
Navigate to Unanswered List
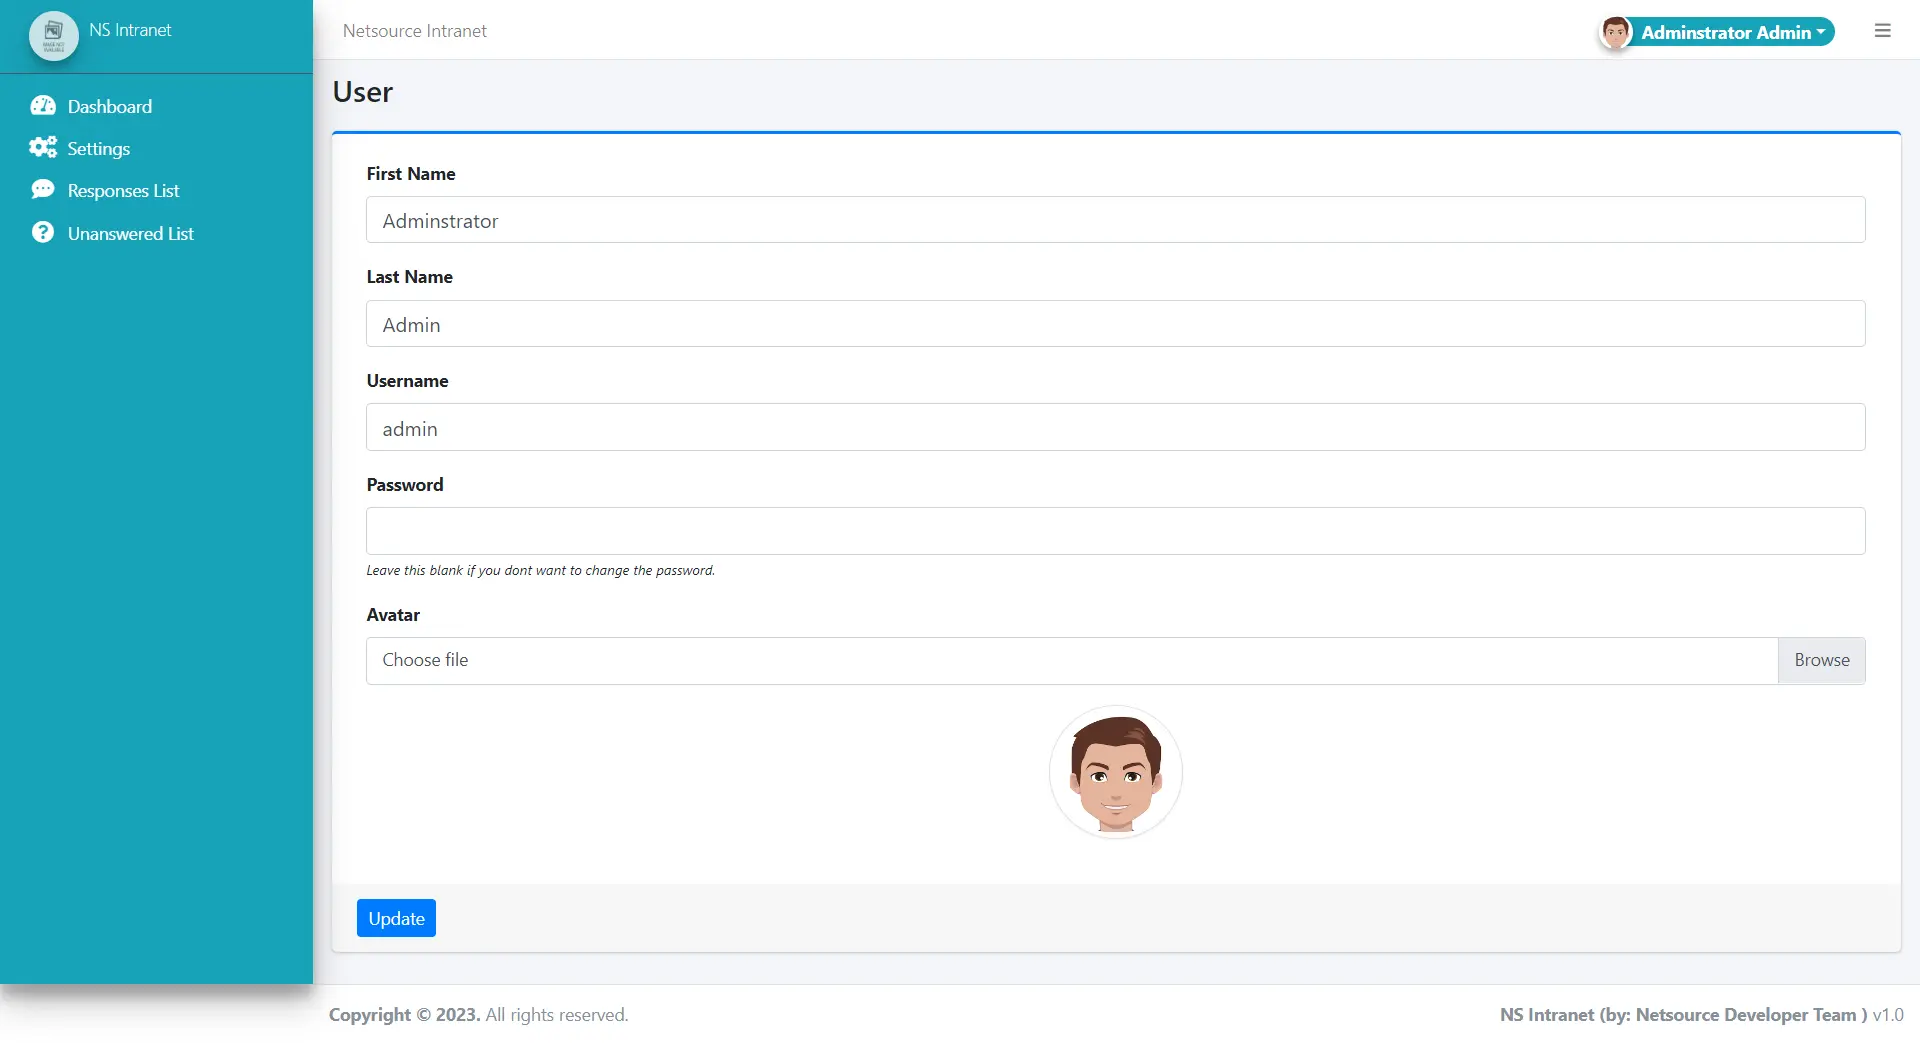click(130, 233)
